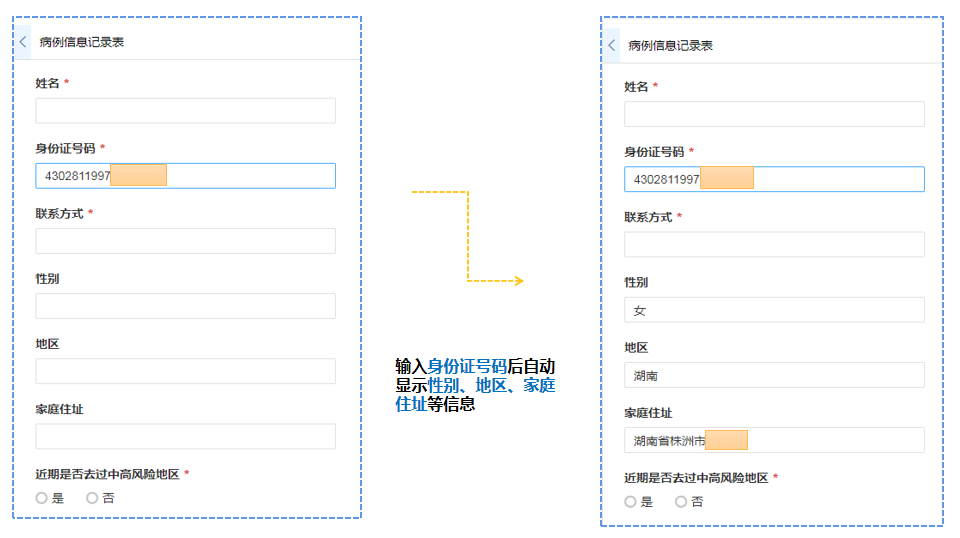Click 病例信息记录表 title in right form
Viewport: 960px width, 538px height.
[670, 46]
